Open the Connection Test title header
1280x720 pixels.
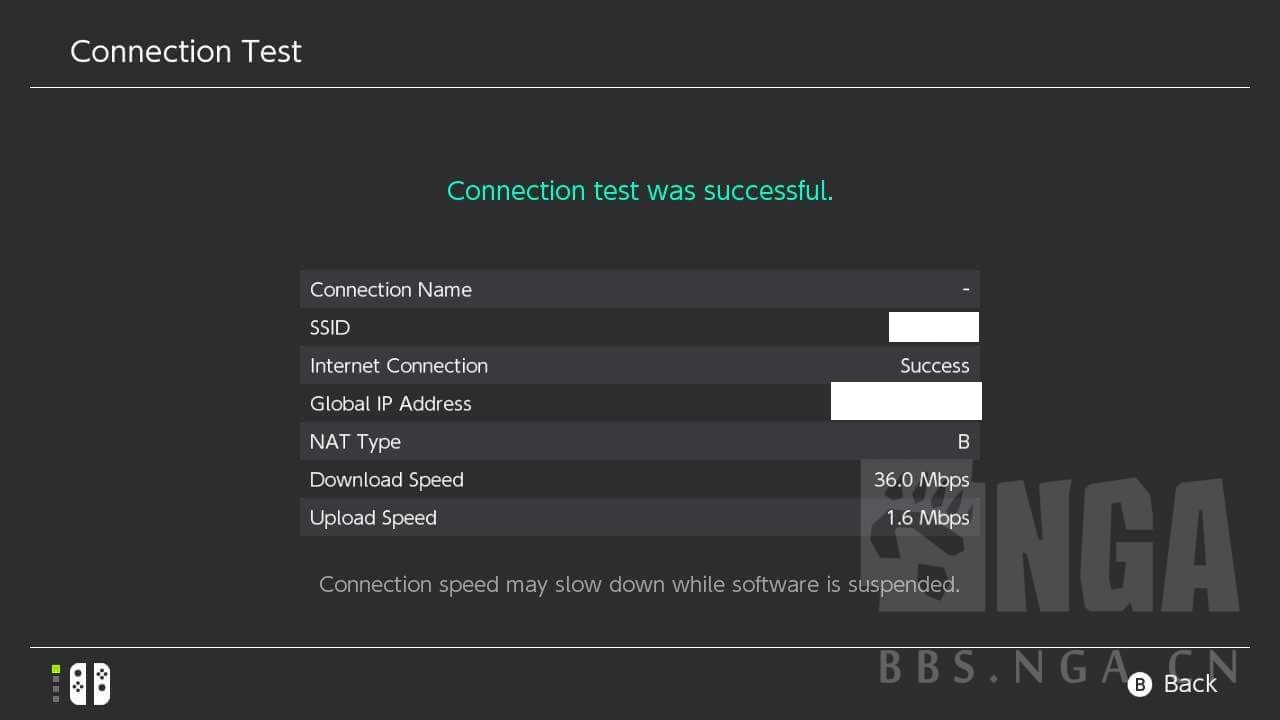point(186,51)
